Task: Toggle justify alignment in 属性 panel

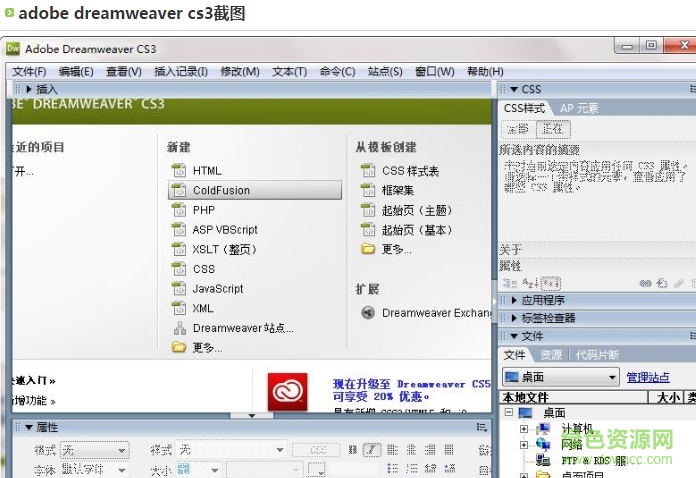Action: click(449, 450)
